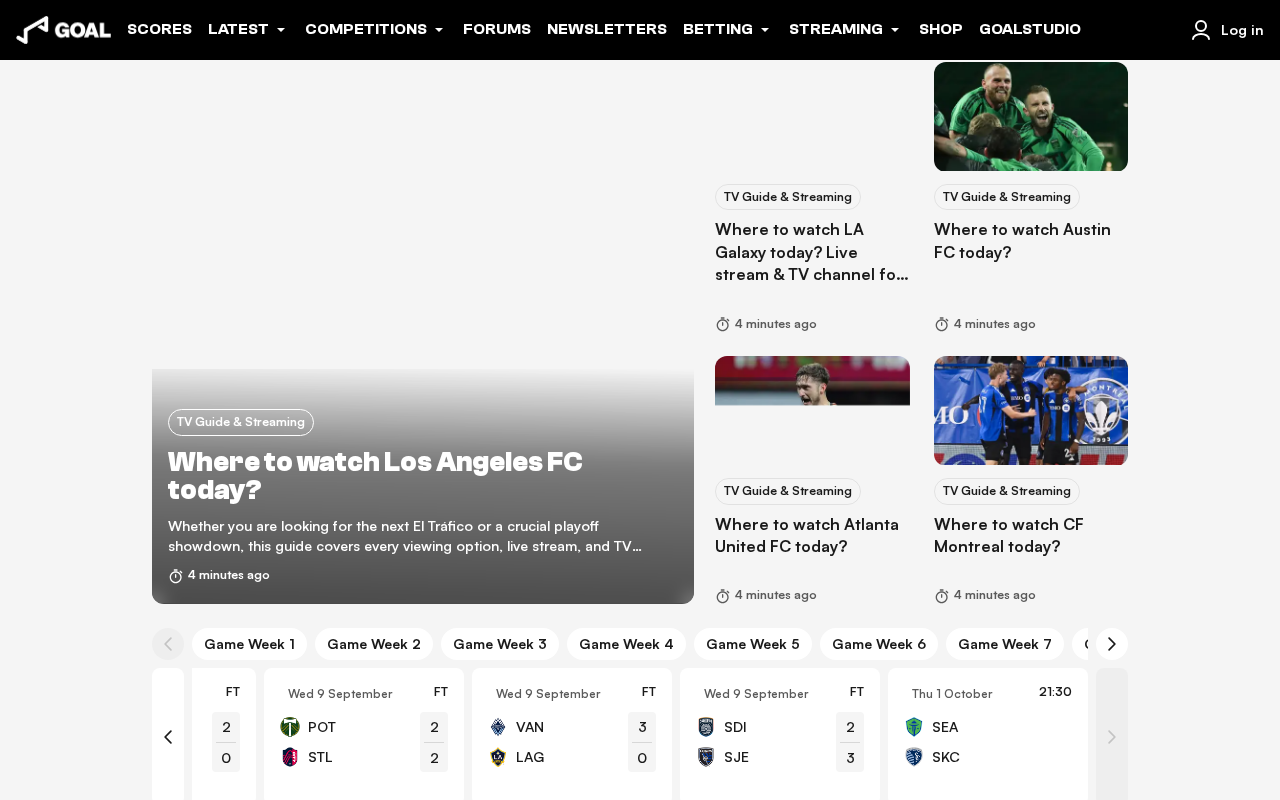
Task: Click the user profile icon
Action: [1201, 30]
